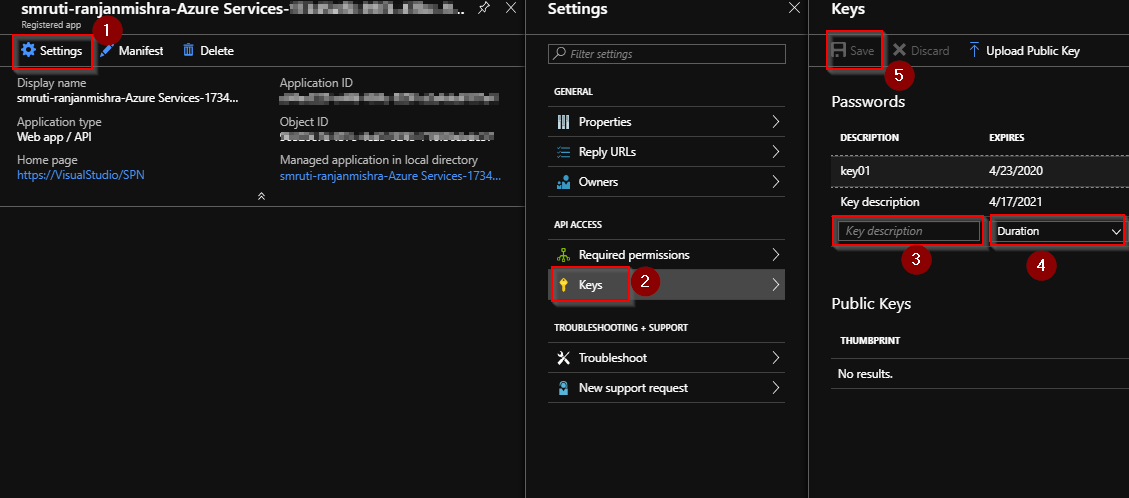Expand the Owners row chevron
The height and width of the screenshot is (498, 1129).
(775, 182)
